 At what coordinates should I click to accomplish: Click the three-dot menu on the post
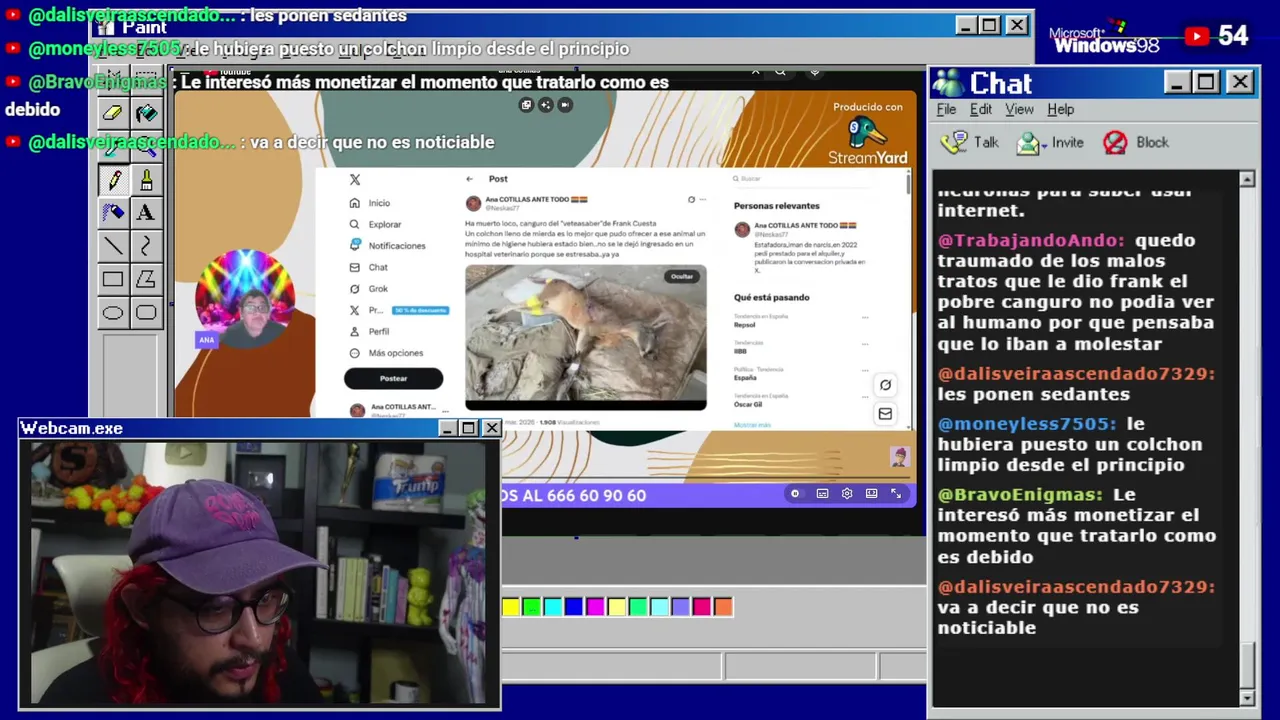click(x=703, y=200)
